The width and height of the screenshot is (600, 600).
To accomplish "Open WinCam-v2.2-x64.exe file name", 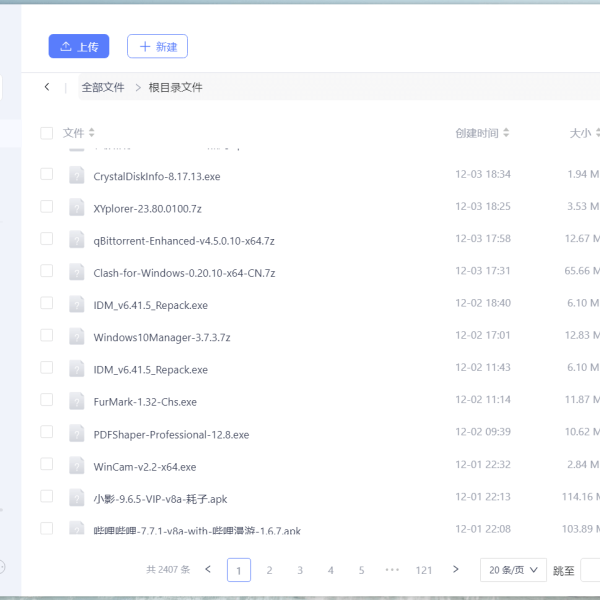I will point(145,467).
